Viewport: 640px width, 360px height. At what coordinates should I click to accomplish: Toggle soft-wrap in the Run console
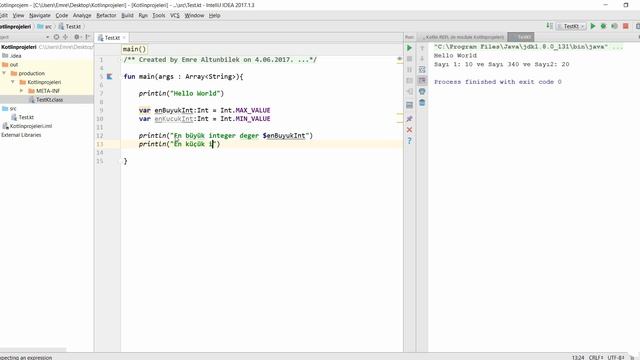pyautogui.click(x=422, y=70)
